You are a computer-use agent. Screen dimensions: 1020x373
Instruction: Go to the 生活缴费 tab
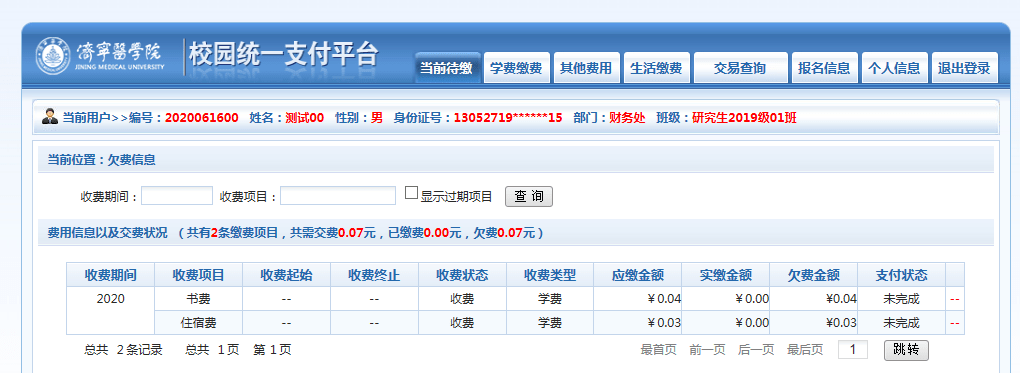tap(657, 68)
